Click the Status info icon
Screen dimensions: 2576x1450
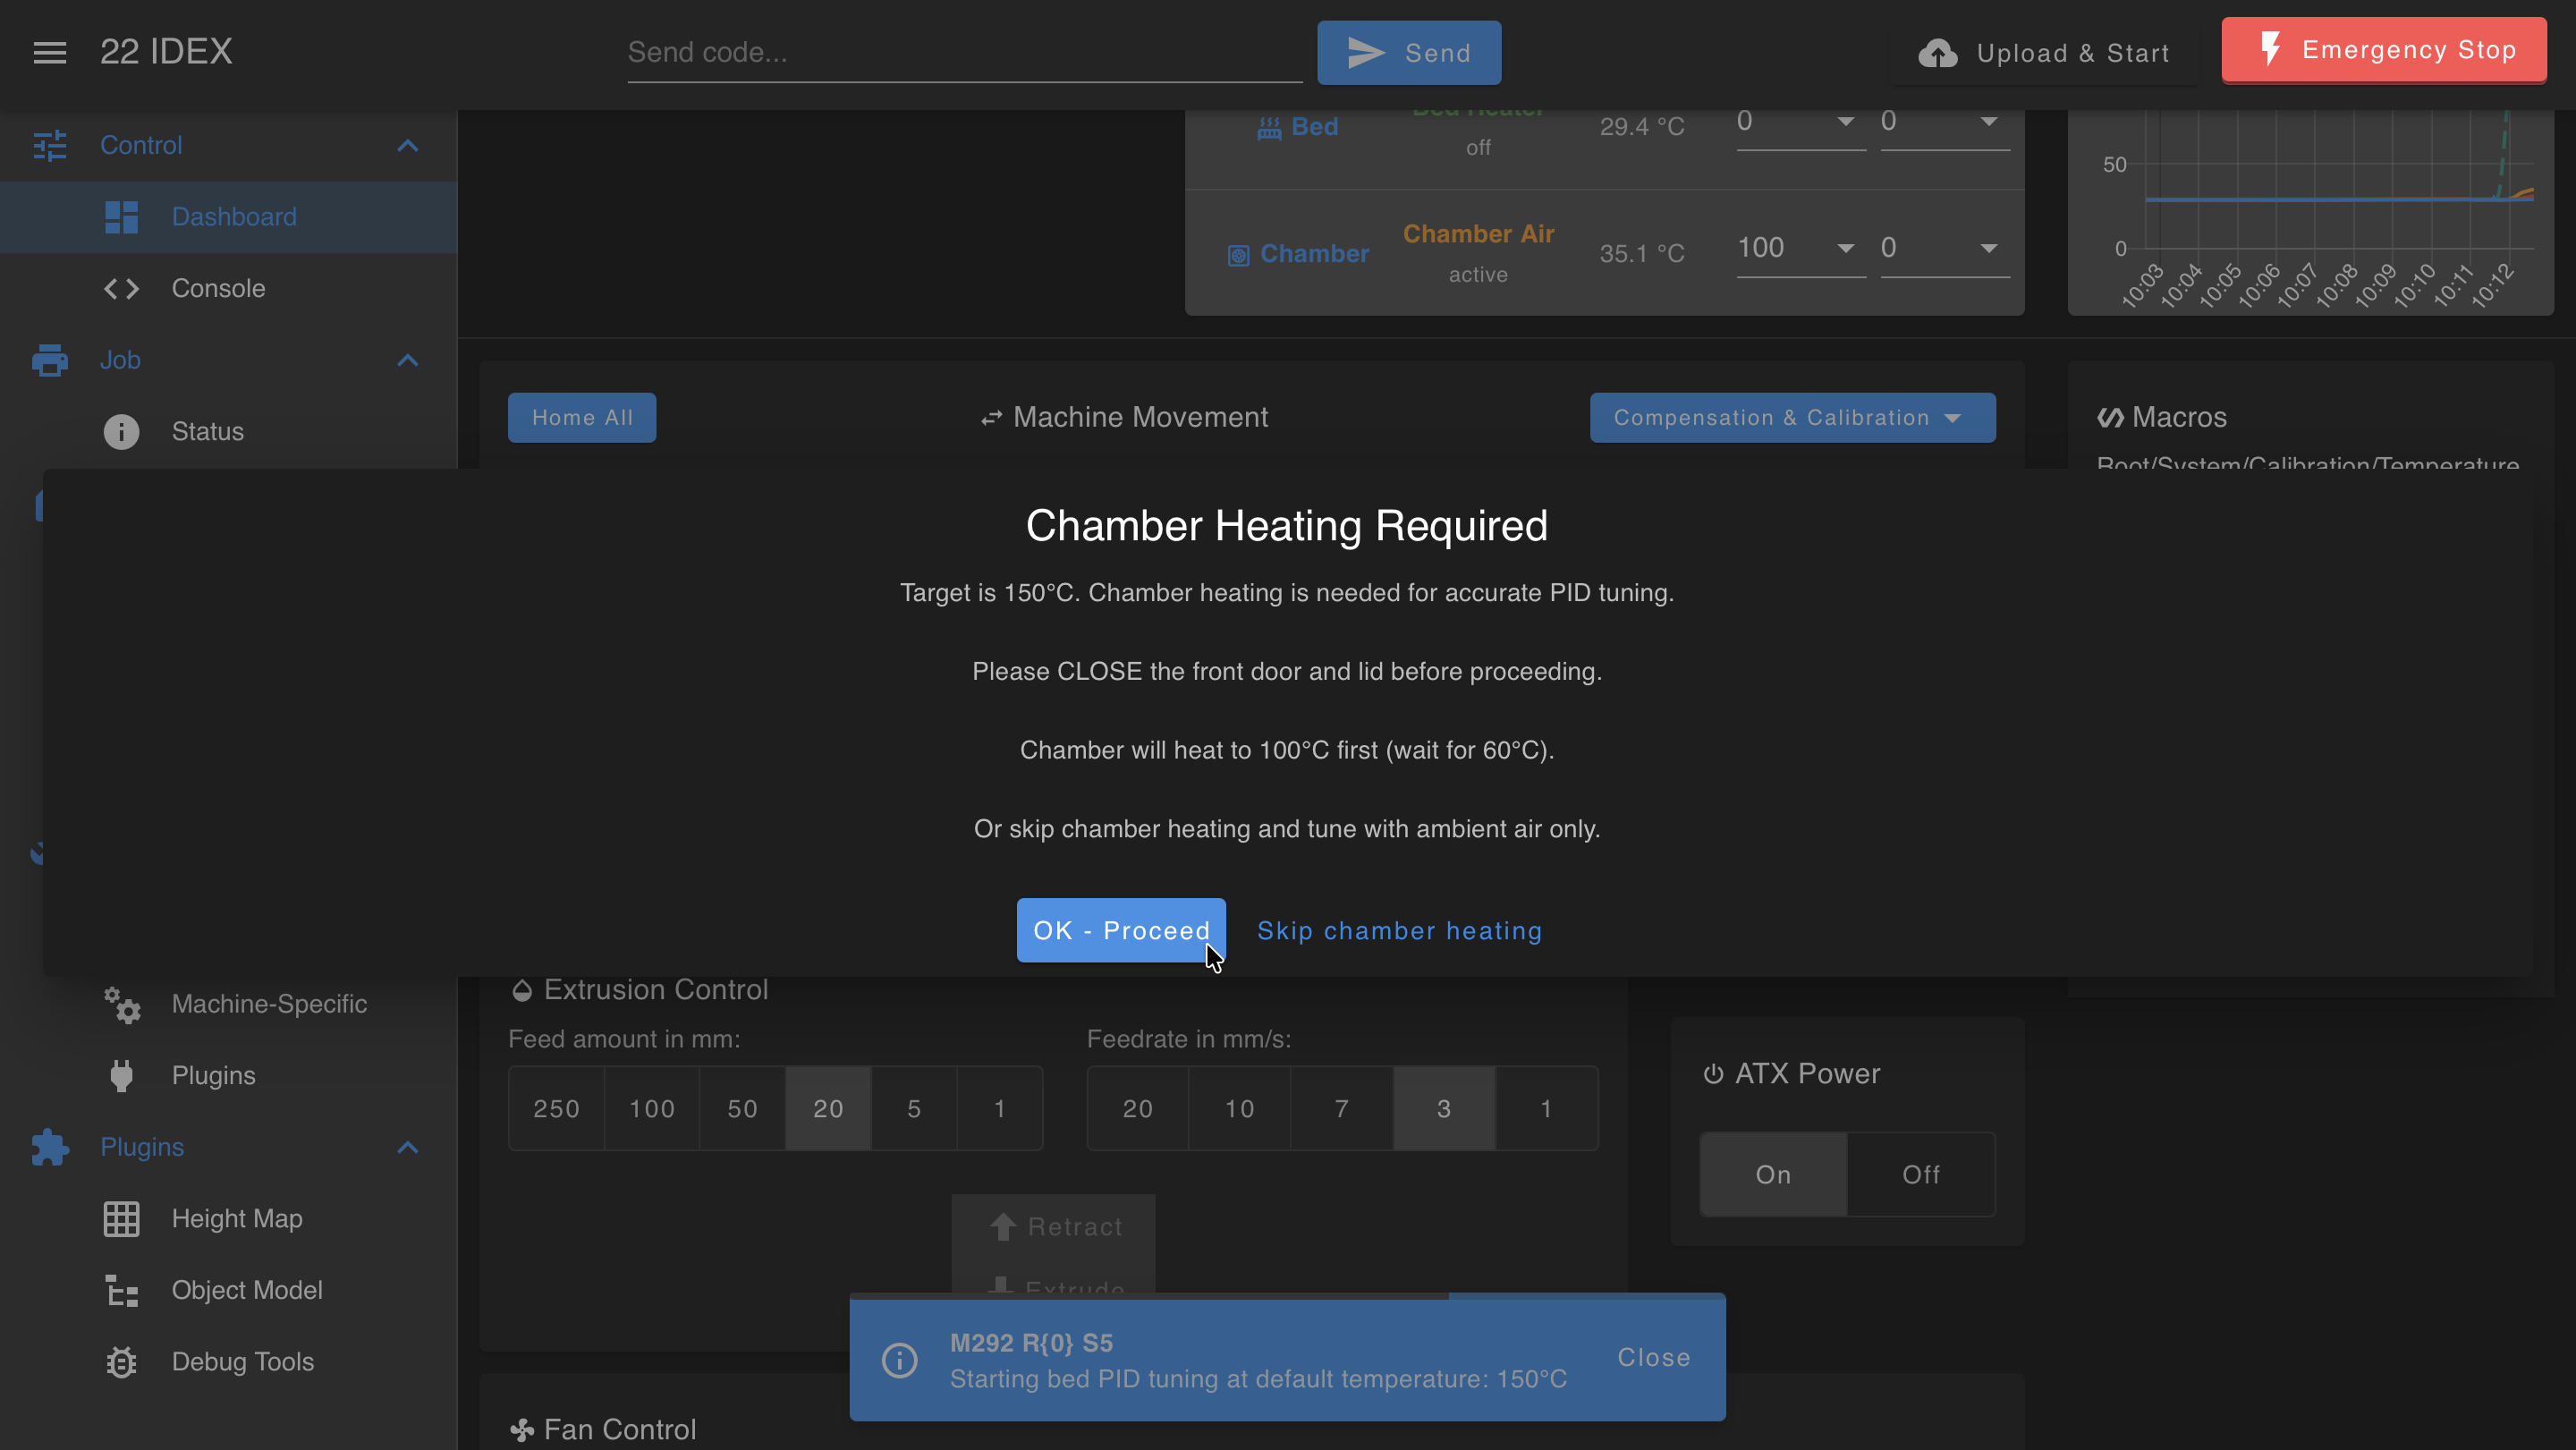[121, 432]
